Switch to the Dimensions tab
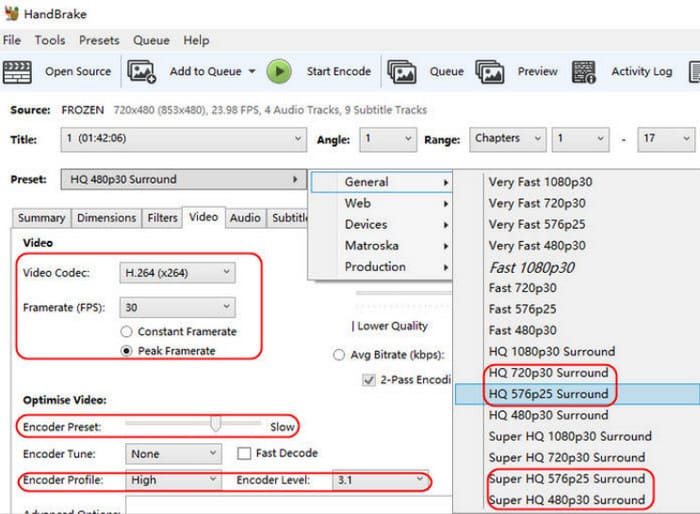700x514 pixels. point(106,218)
